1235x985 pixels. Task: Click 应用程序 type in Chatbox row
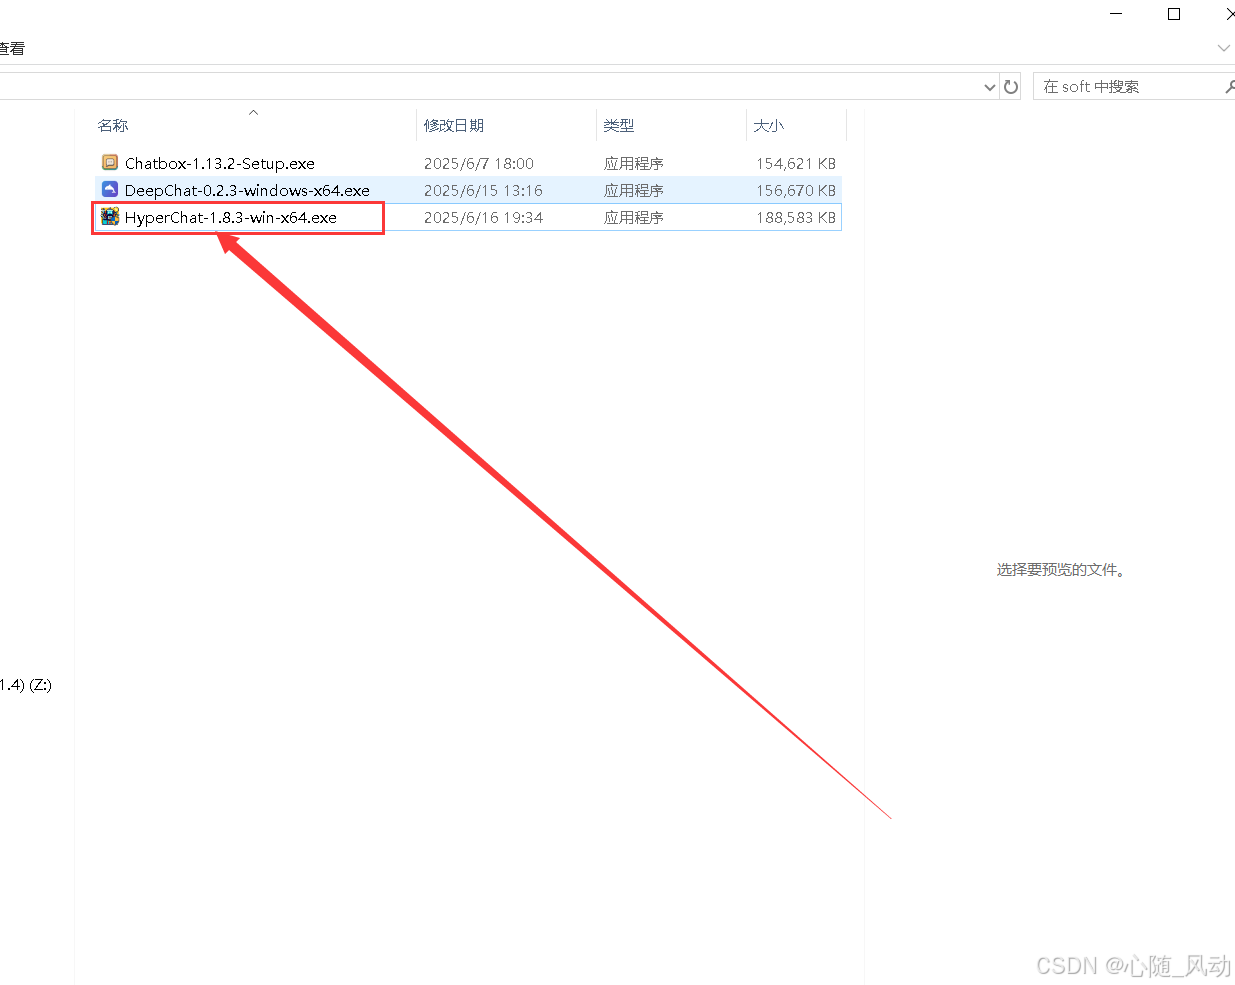(634, 163)
